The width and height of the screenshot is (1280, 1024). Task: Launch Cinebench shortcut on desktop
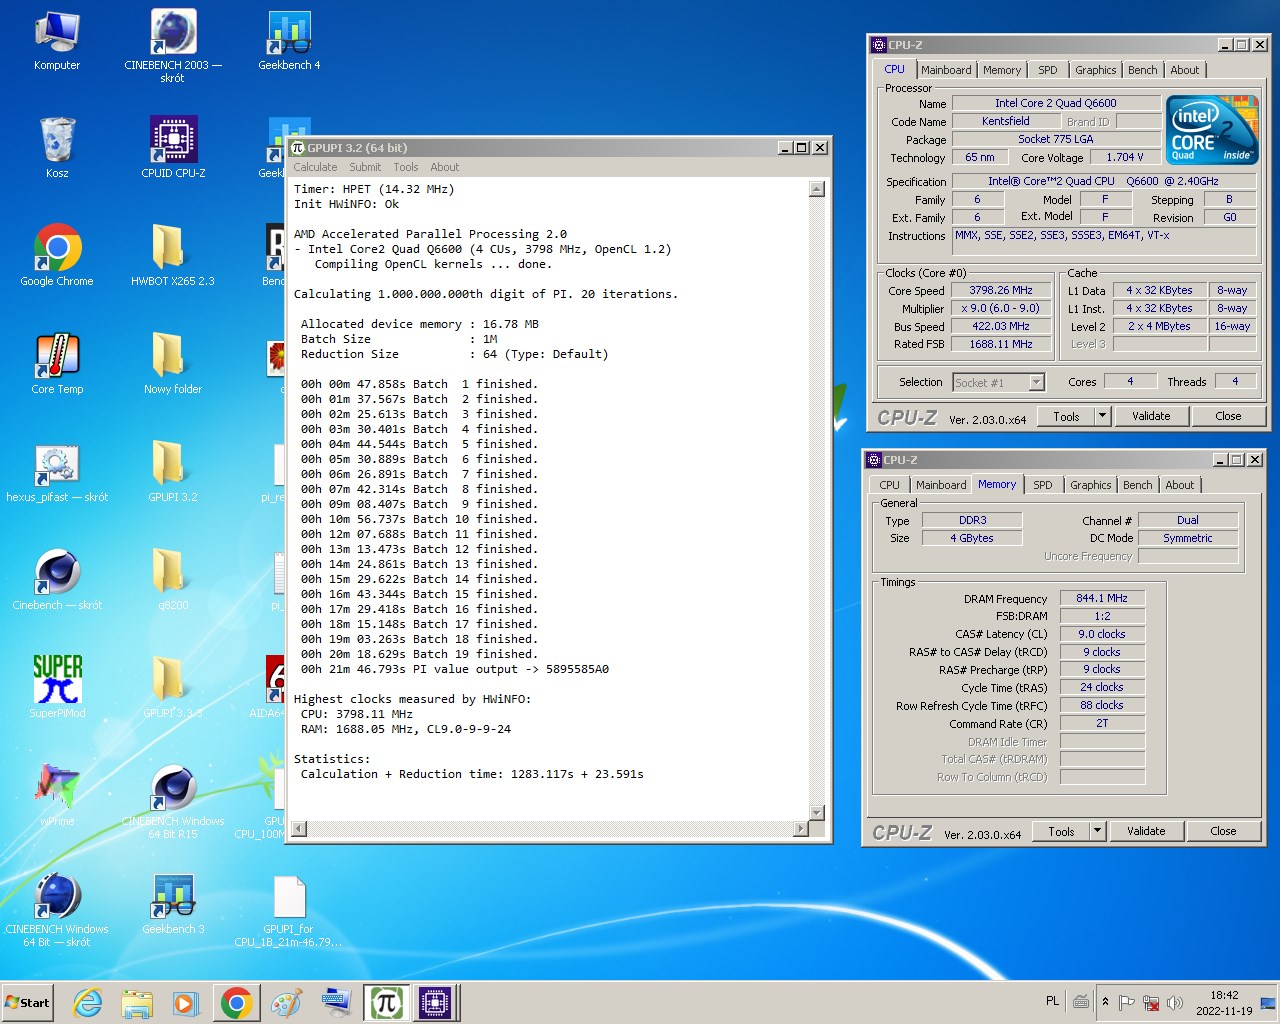(57, 580)
